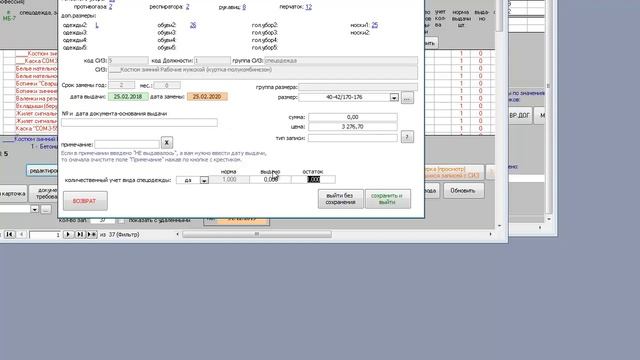640x360 pixels.
Task: Click the рукавиц size link 8
Action: (x=244, y=7)
